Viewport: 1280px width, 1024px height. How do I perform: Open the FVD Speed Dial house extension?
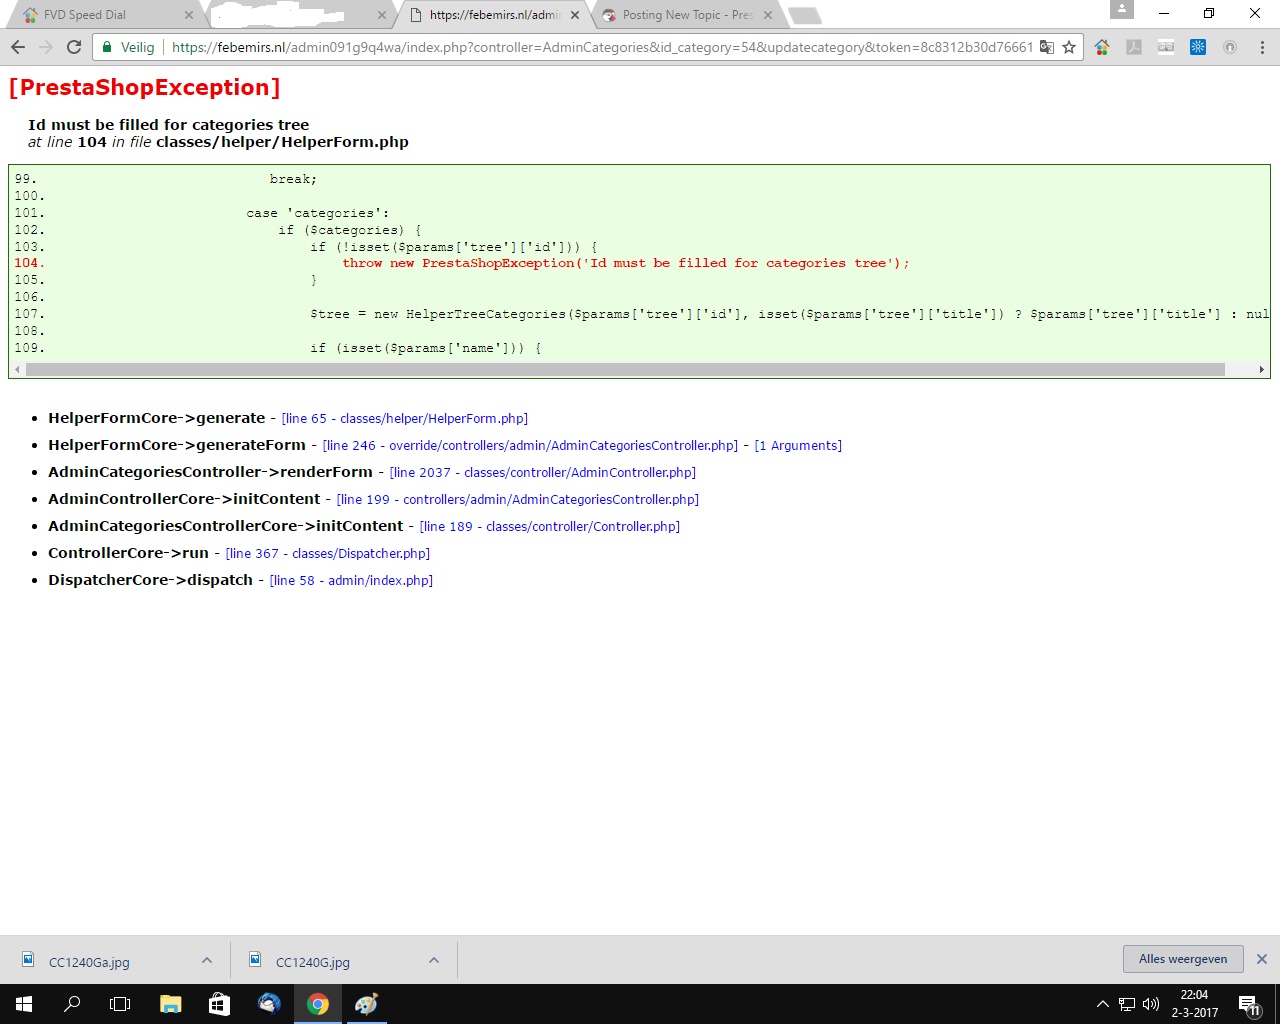(x=1102, y=47)
